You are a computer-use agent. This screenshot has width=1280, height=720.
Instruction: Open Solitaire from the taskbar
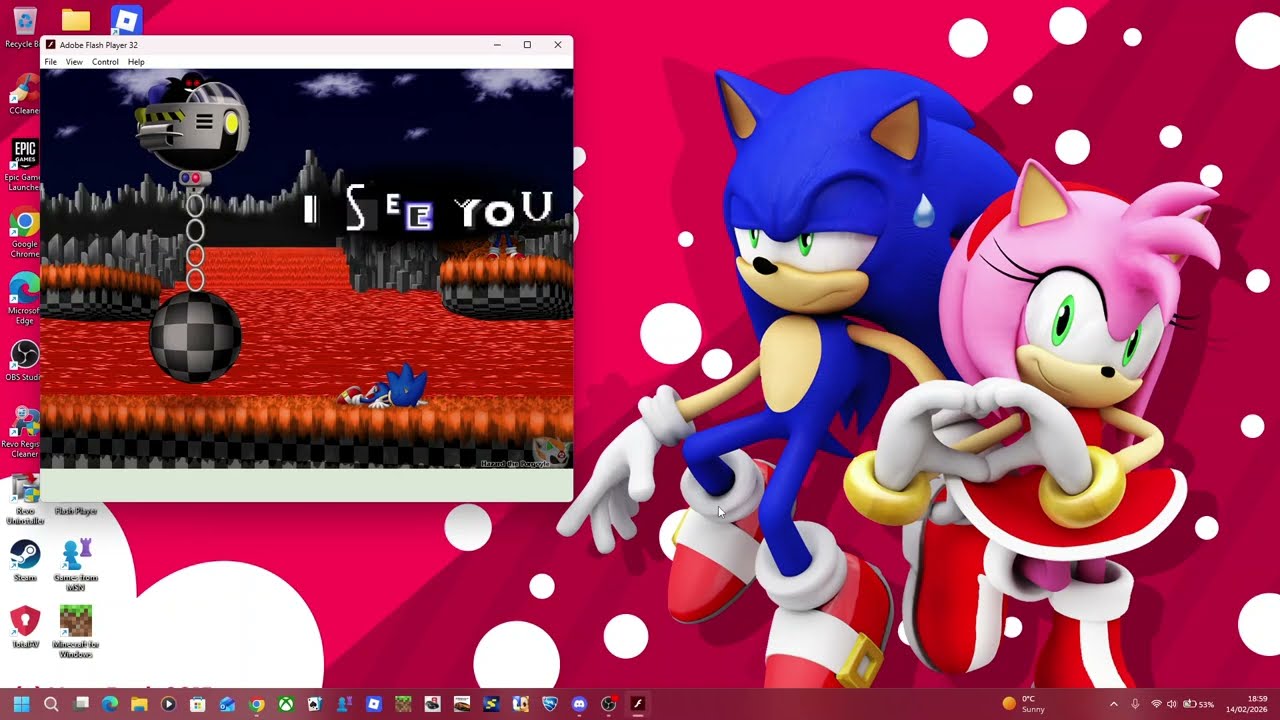click(x=315, y=704)
